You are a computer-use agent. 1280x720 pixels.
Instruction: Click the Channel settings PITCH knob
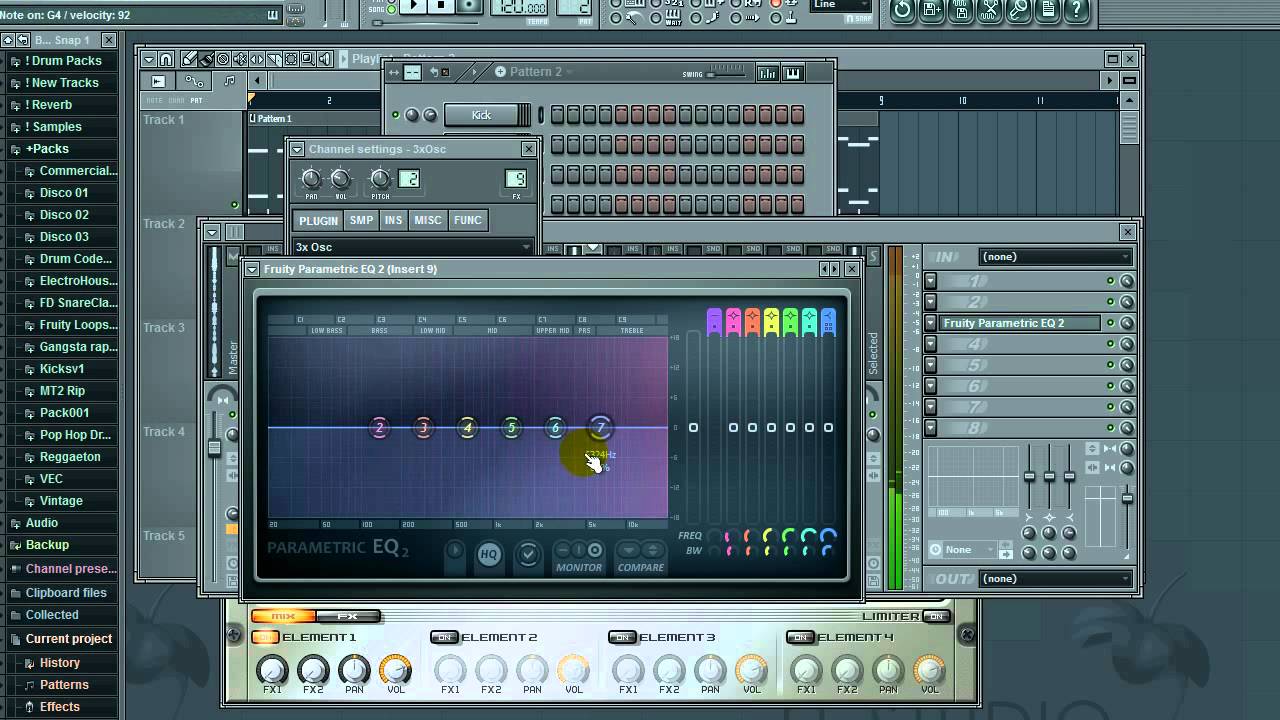[380, 179]
